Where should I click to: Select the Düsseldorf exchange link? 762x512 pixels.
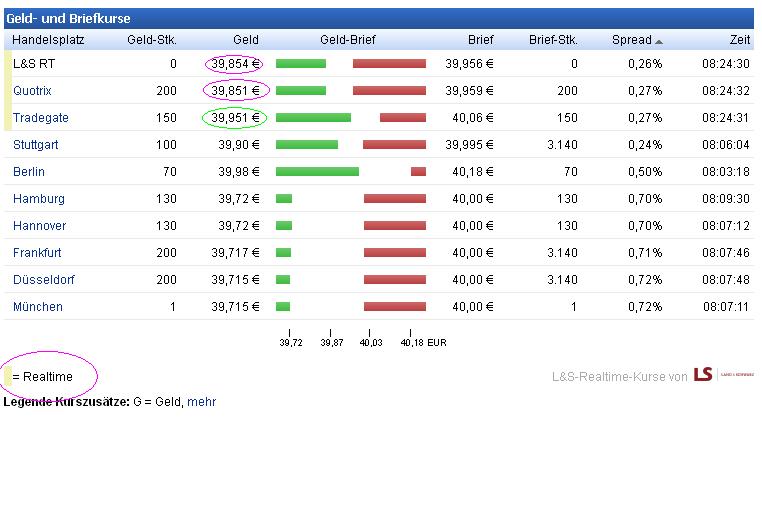pyautogui.click(x=44, y=280)
